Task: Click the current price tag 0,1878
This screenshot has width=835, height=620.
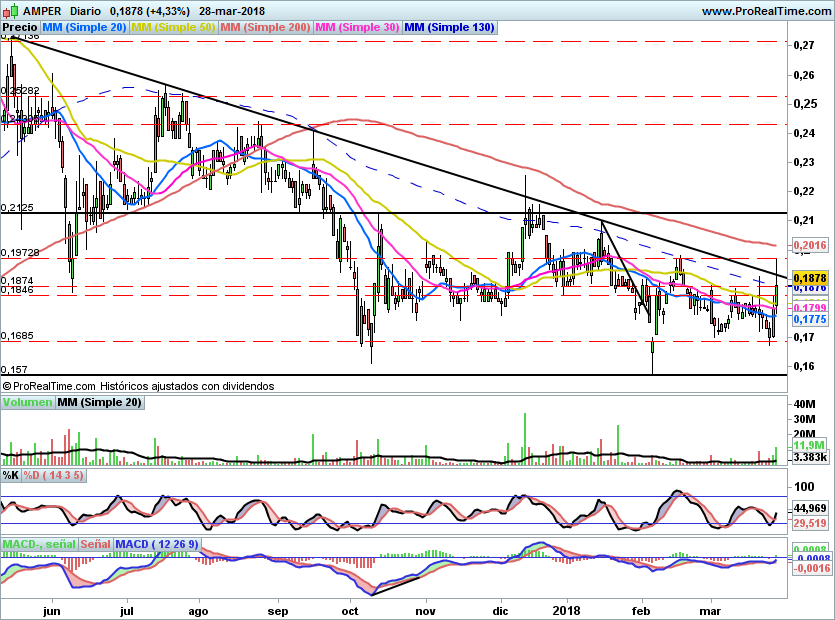Action: 810,278
